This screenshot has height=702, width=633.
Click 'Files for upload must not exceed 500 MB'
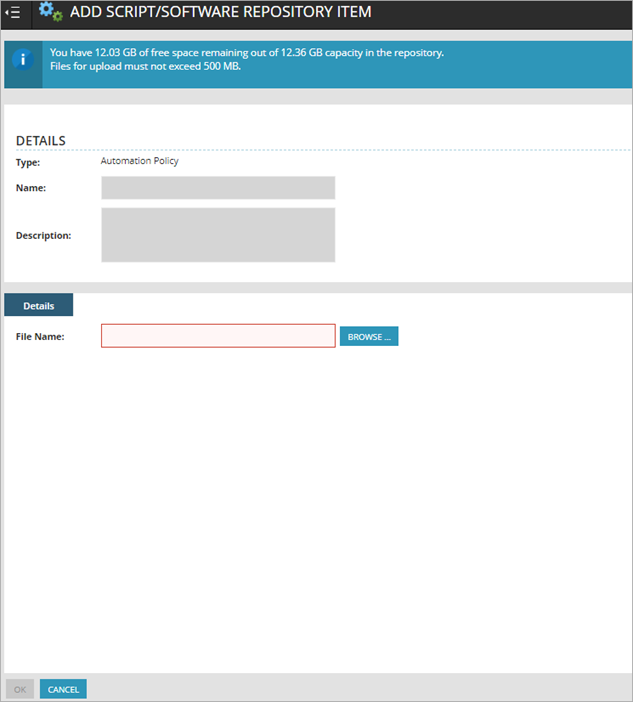tap(145, 66)
